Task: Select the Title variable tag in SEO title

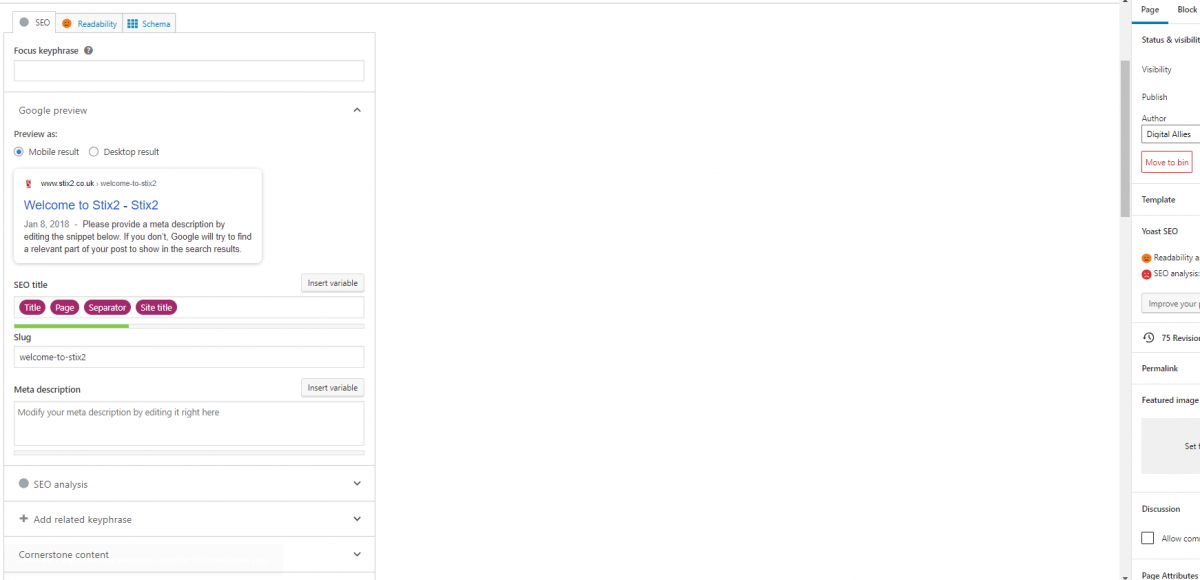Action: click(32, 307)
